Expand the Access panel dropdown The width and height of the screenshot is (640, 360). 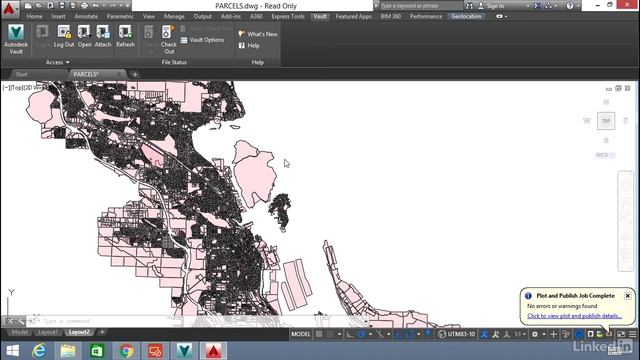58,62
